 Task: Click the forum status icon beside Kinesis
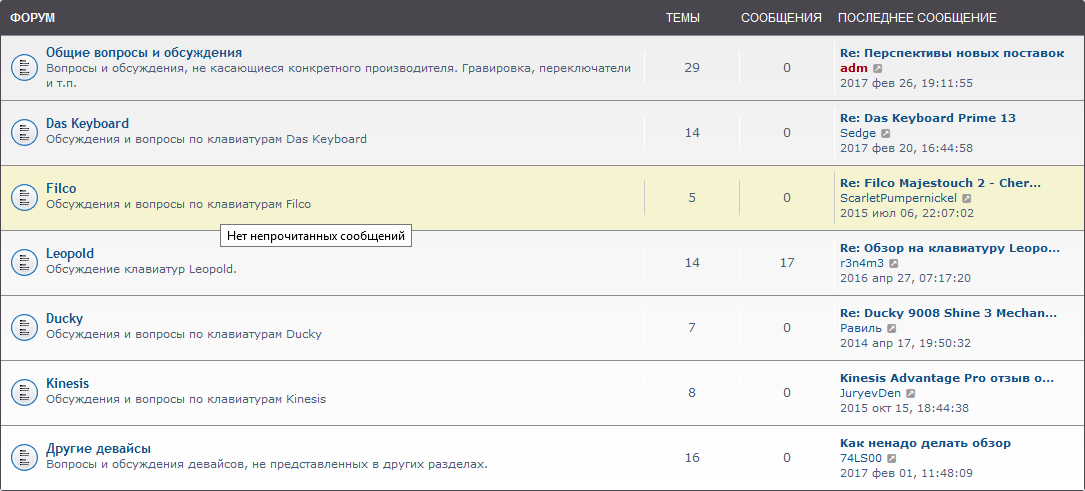coord(24,392)
